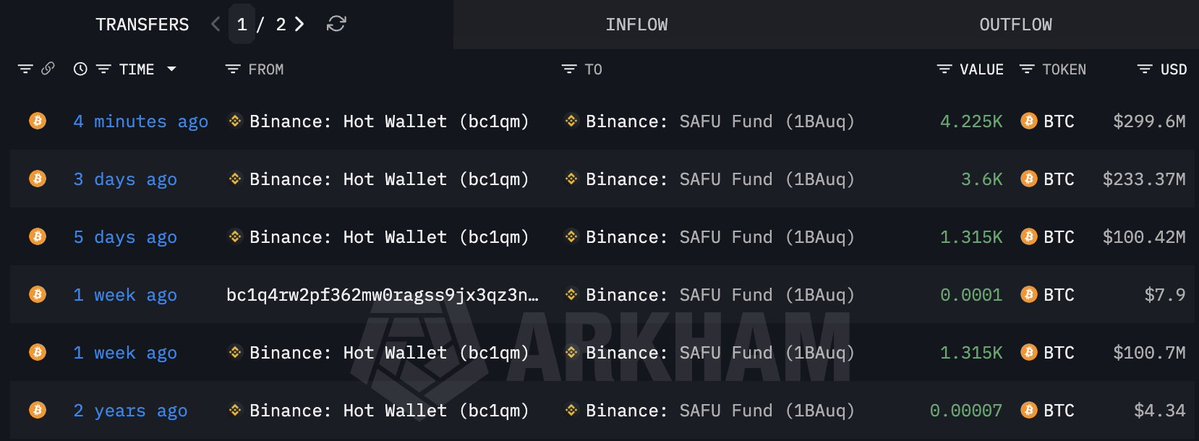1199x441 pixels.
Task: Switch to the OUTFLOW tab
Action: click(x=1015, y=25)
